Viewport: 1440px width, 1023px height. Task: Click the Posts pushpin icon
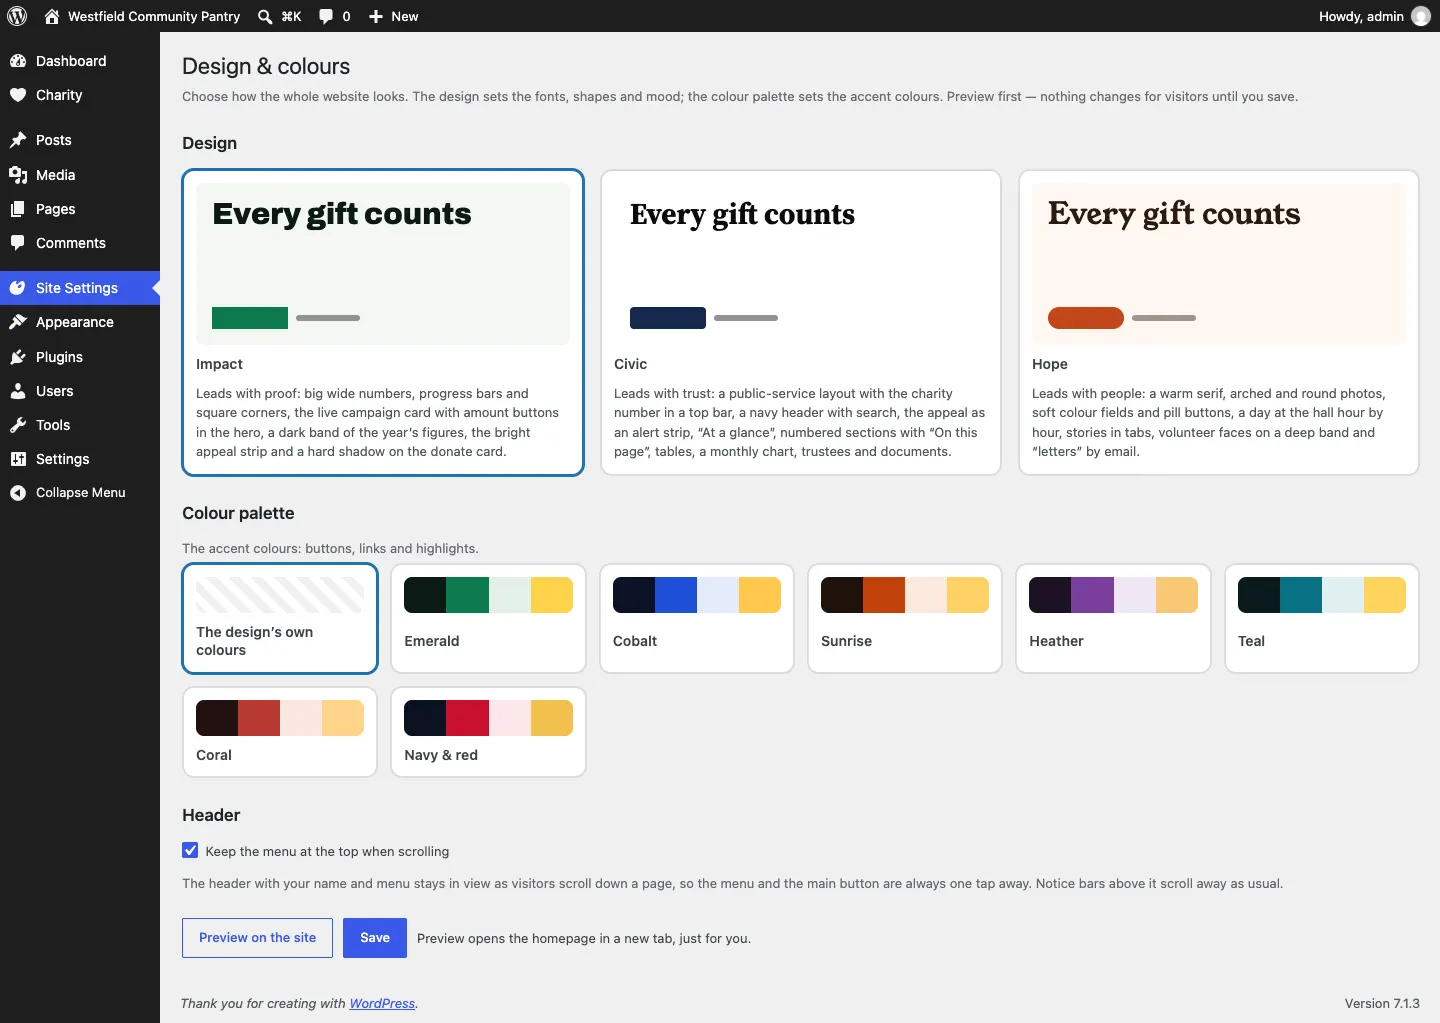[x=18, y=140]
